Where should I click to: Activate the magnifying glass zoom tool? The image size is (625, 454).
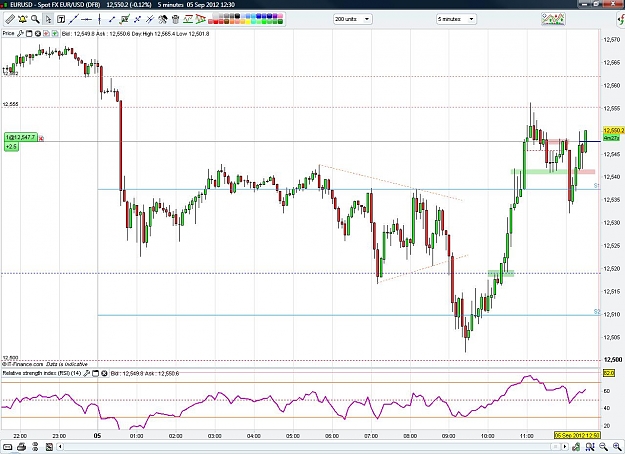35,19
